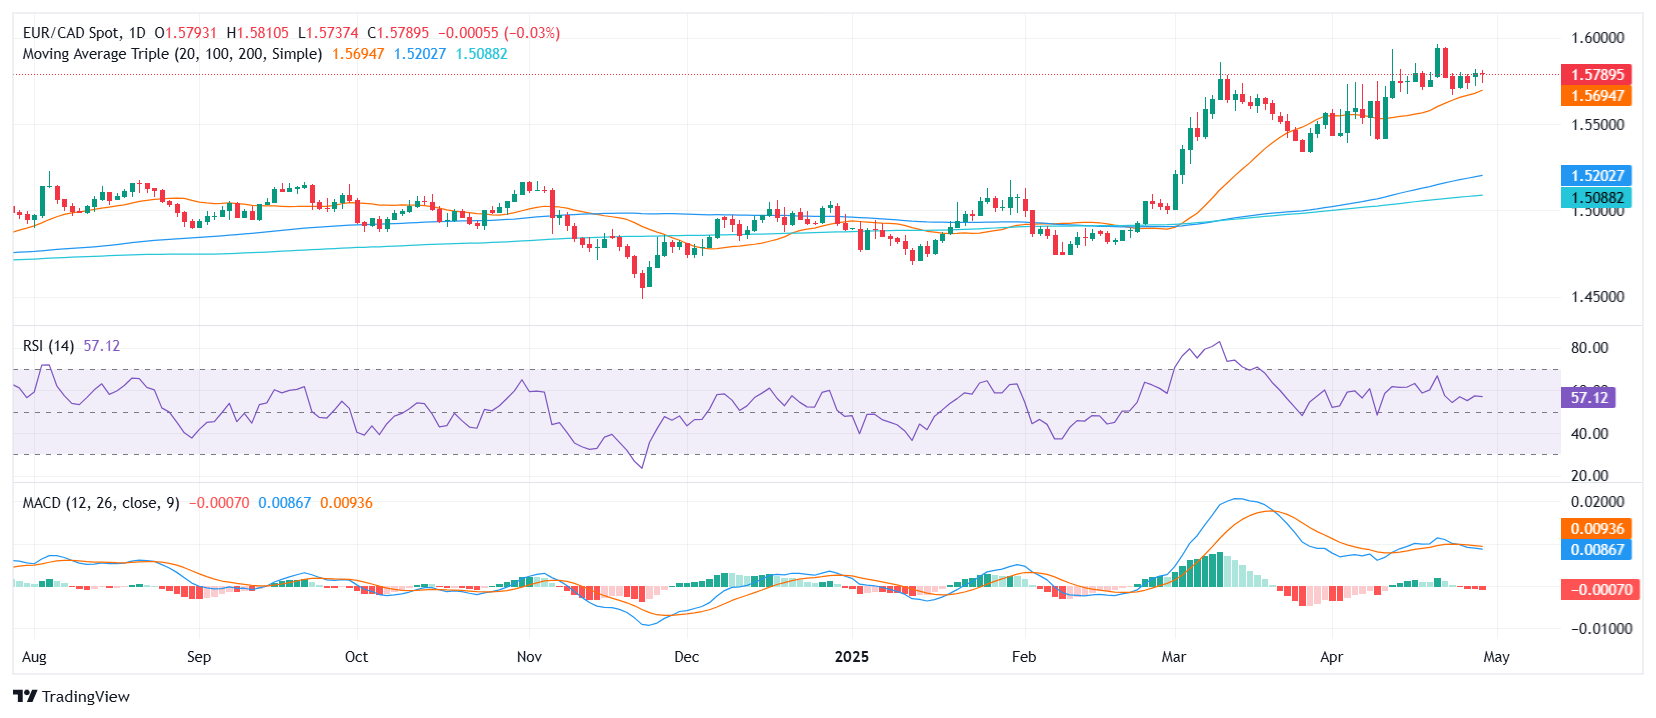Click the TradingView logo icon
This screenshot has width=1656, height=718.
25,697
